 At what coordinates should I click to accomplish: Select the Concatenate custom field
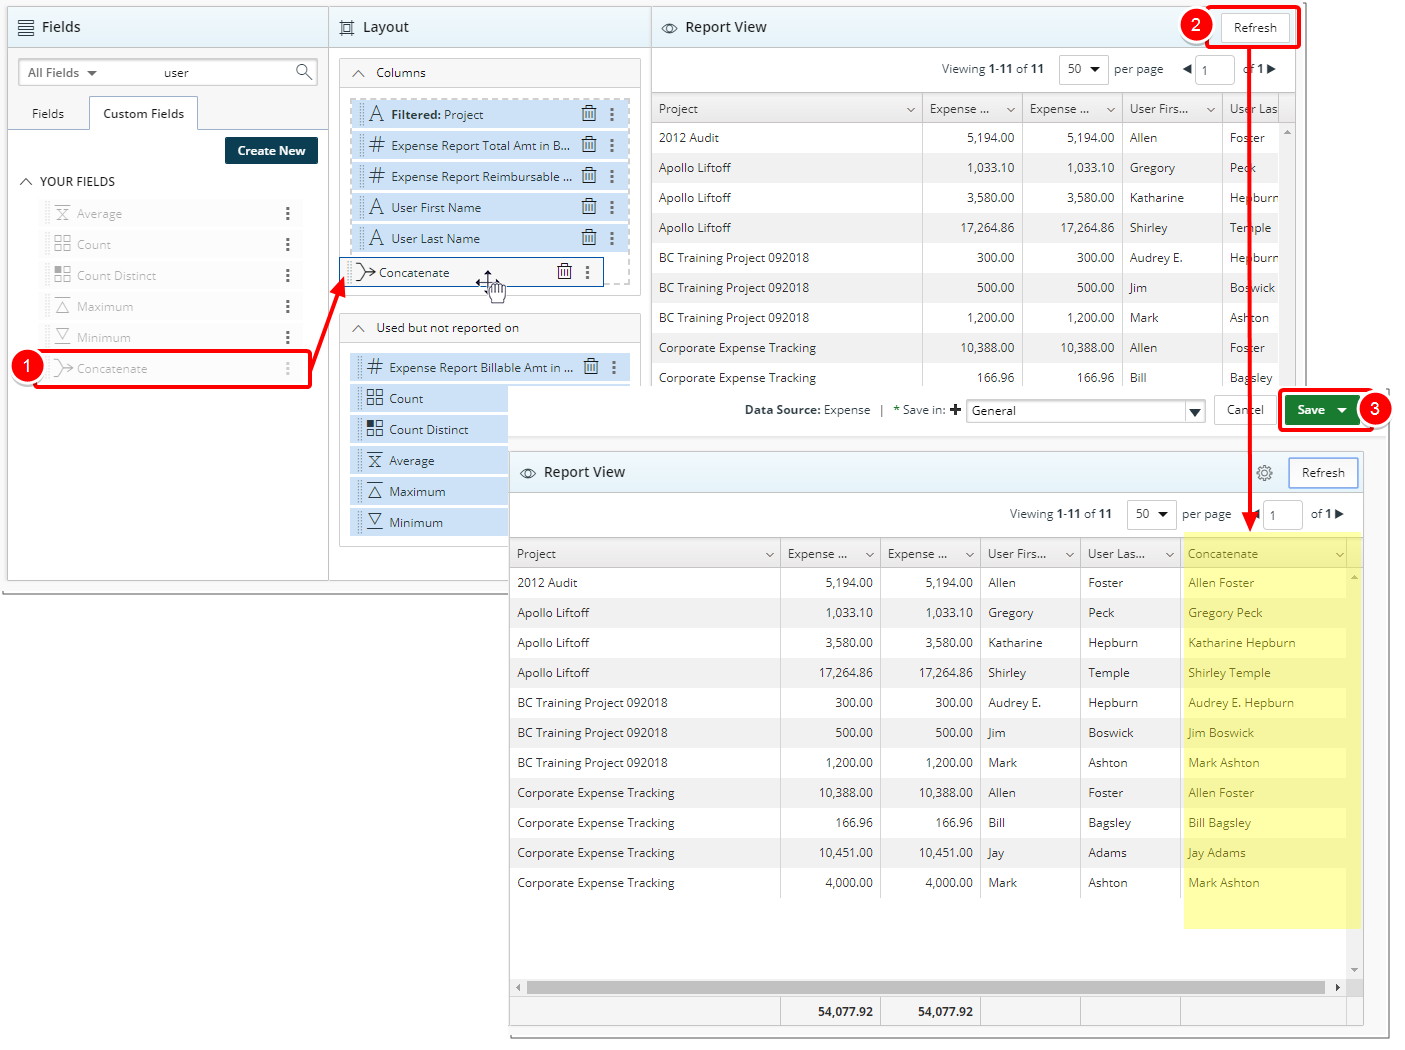[x=170, y=369]
